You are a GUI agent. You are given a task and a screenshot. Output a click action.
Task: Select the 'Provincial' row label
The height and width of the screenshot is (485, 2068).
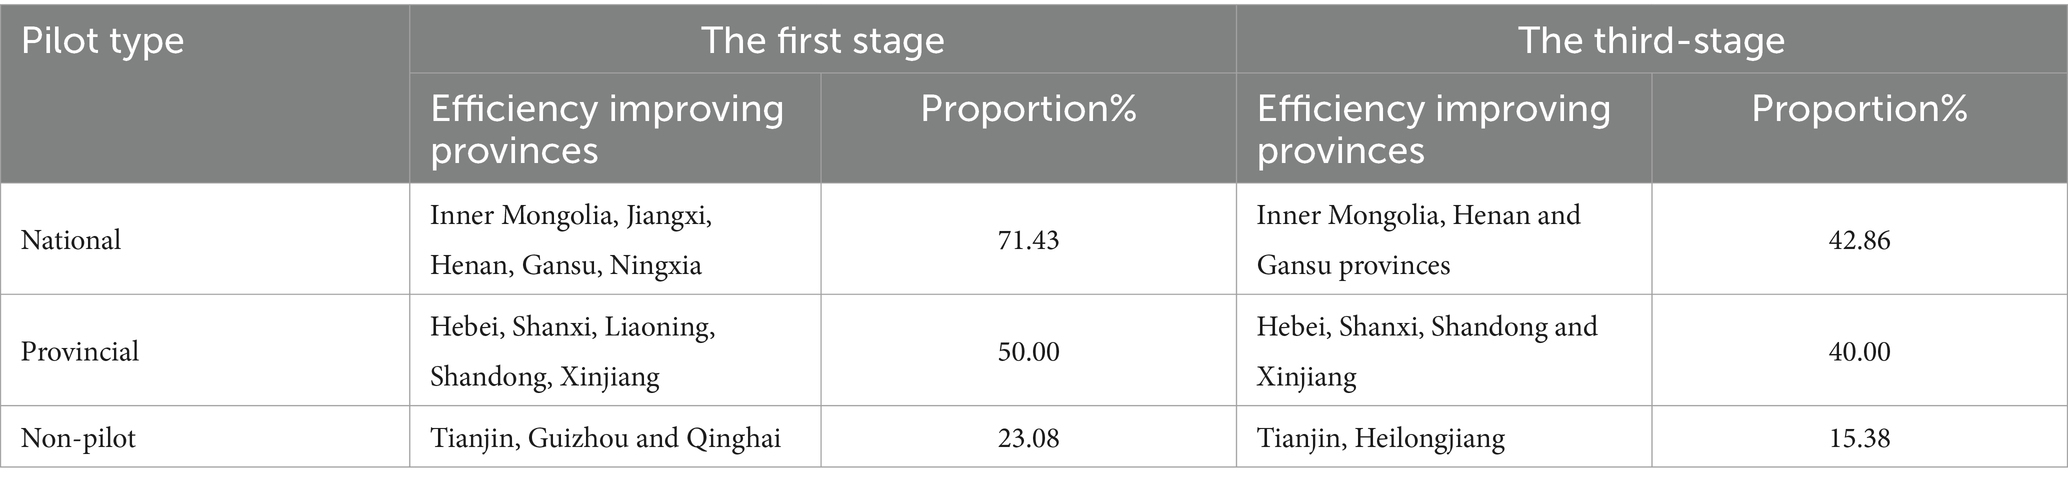point(80,352)
